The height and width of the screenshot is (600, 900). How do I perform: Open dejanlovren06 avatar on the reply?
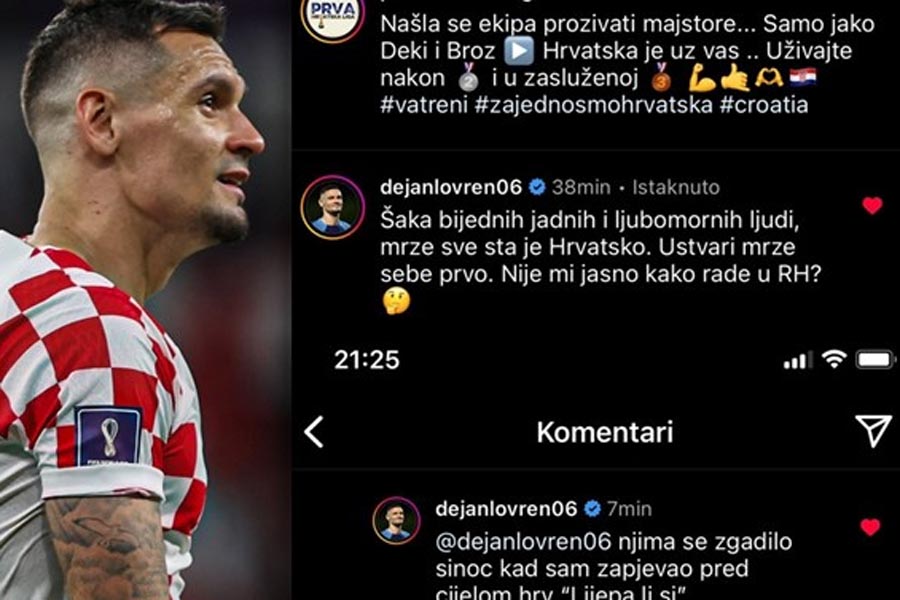click(396, 520)
